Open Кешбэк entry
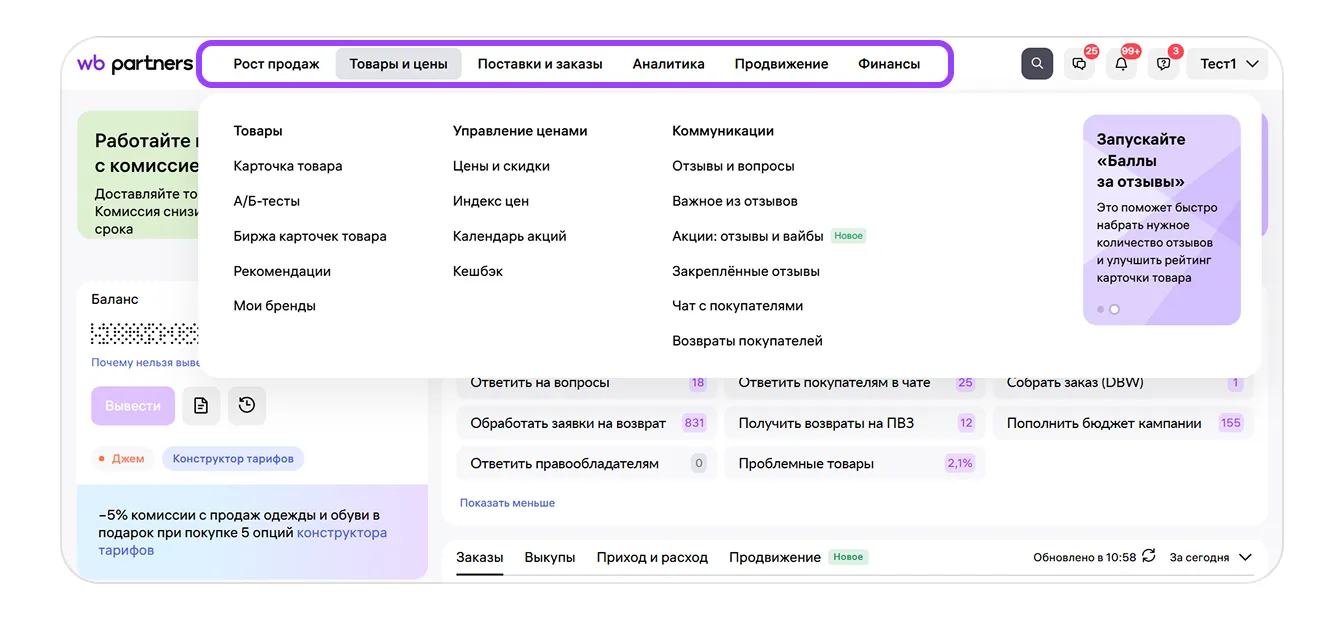The width and height of the screenshot is (1344, 620). (478, 271)
